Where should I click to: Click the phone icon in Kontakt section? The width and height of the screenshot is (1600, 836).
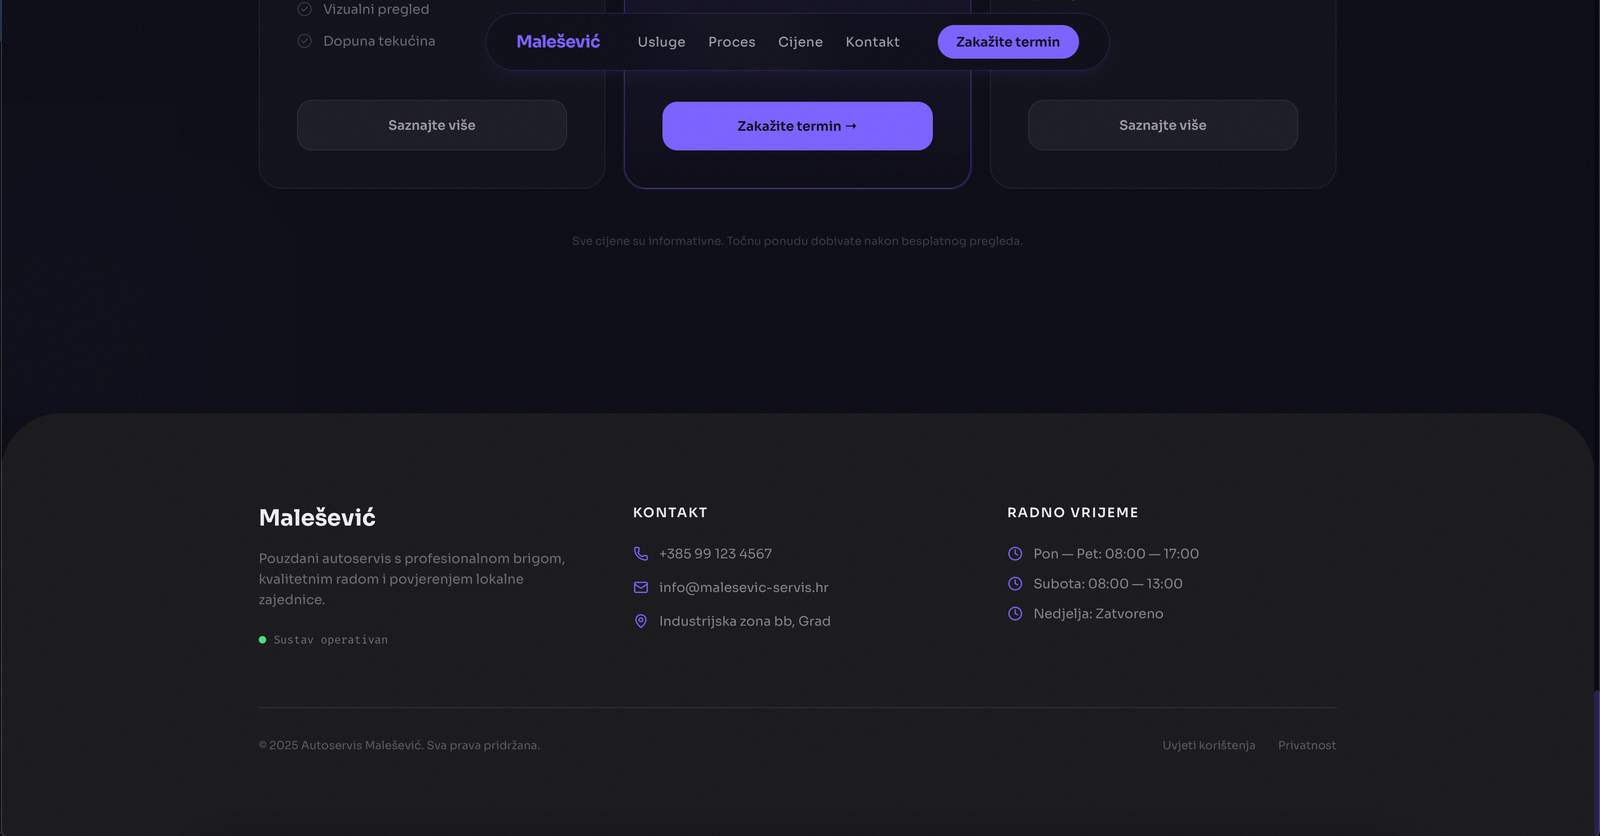pos(641,553)
